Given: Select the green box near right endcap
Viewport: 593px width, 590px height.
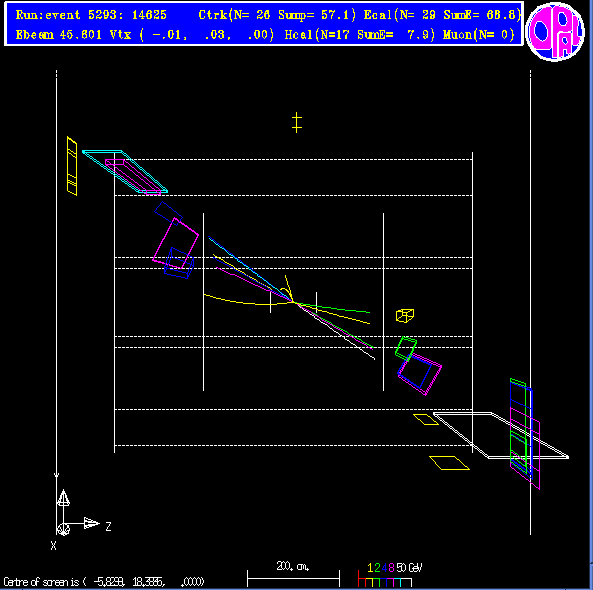Looking at the screenshot, I should (x=406, y=348).
